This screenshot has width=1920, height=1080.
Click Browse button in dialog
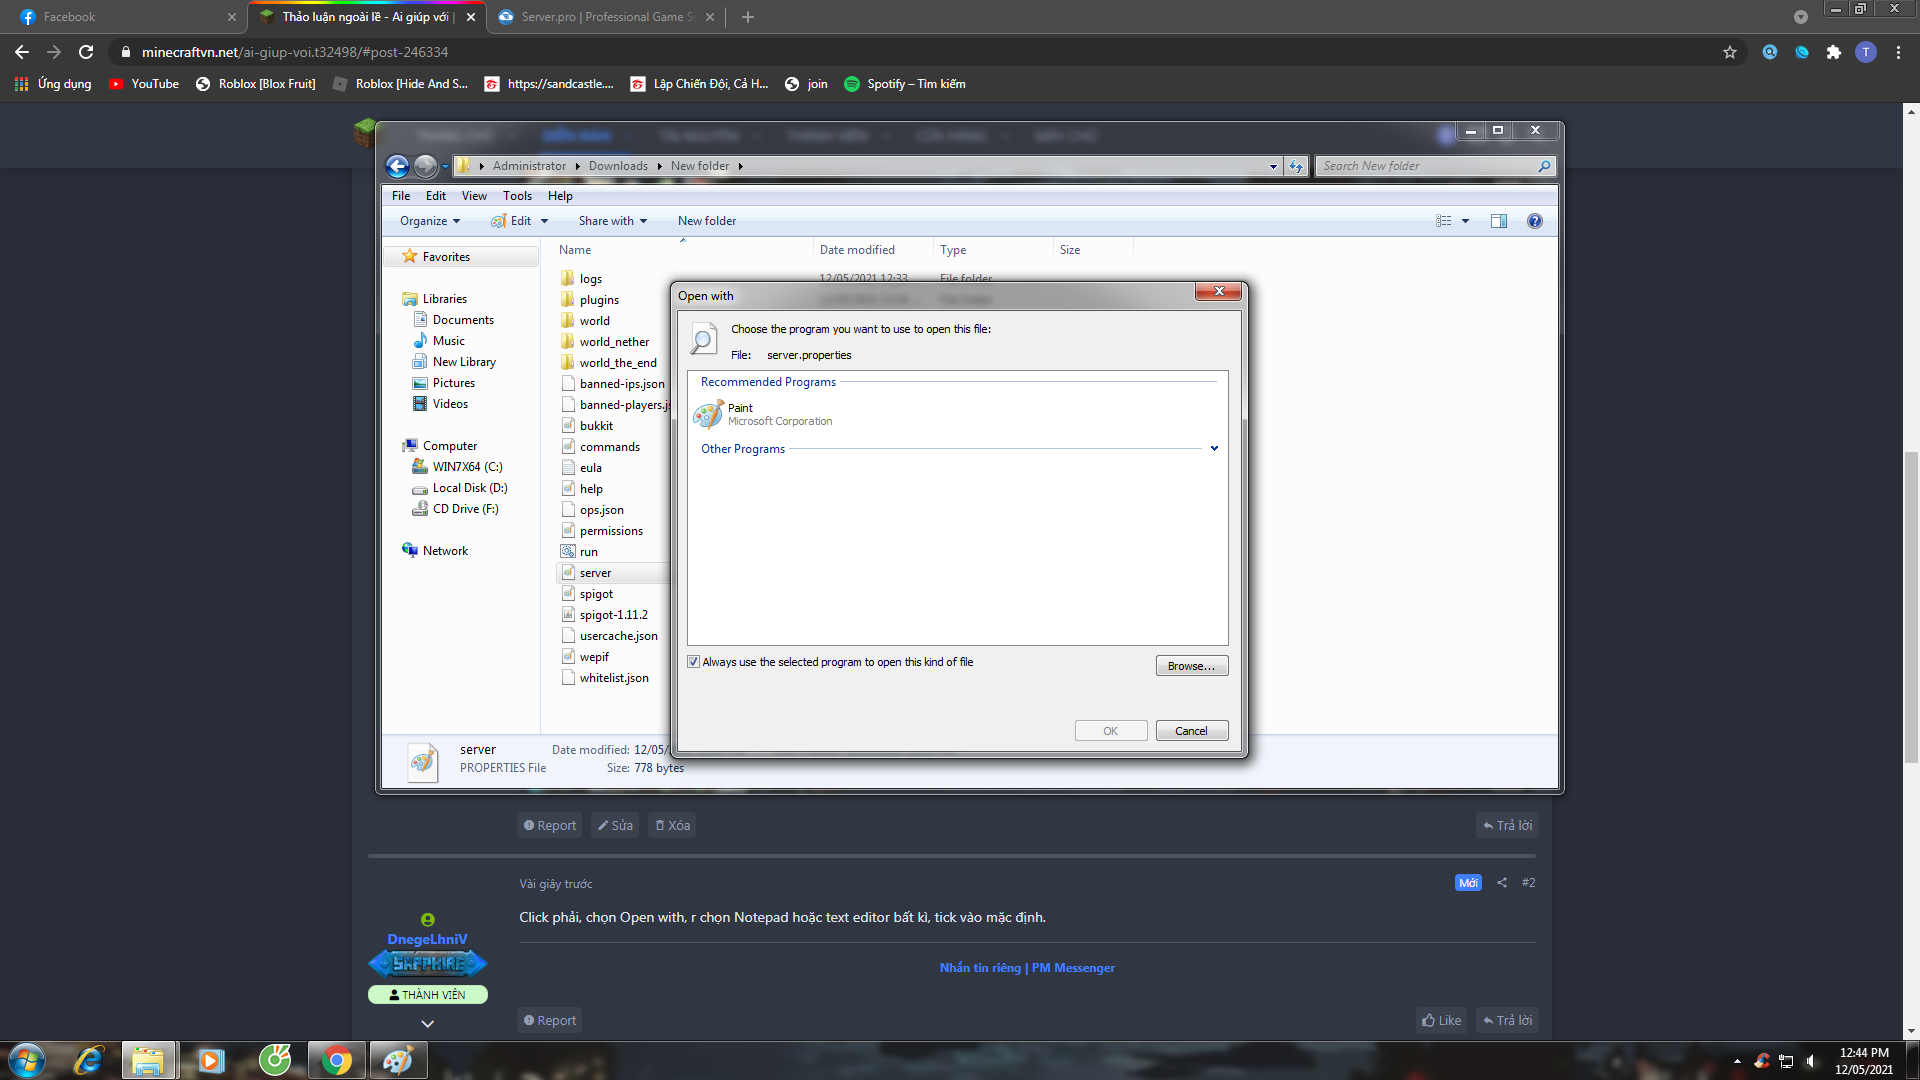tap(1191, 666)
